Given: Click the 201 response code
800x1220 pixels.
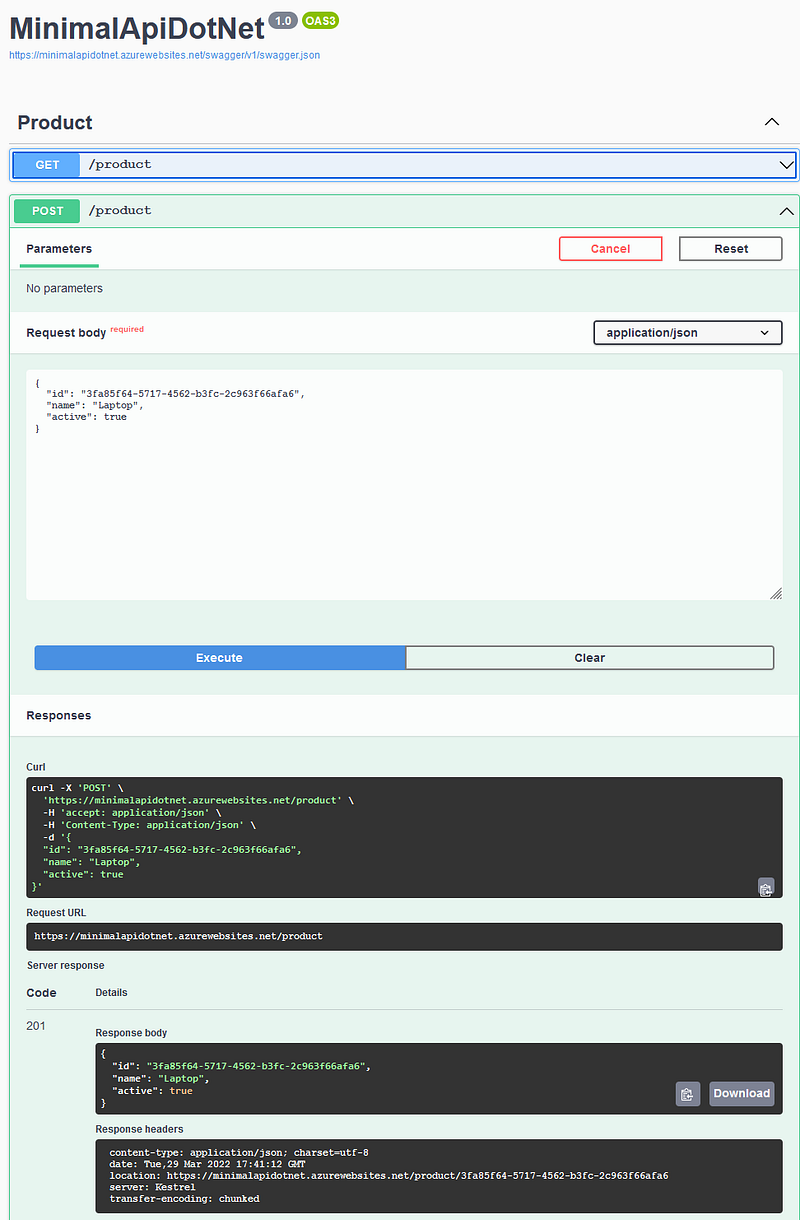Looking at the screenshot, I should (x=36, y=1027).
